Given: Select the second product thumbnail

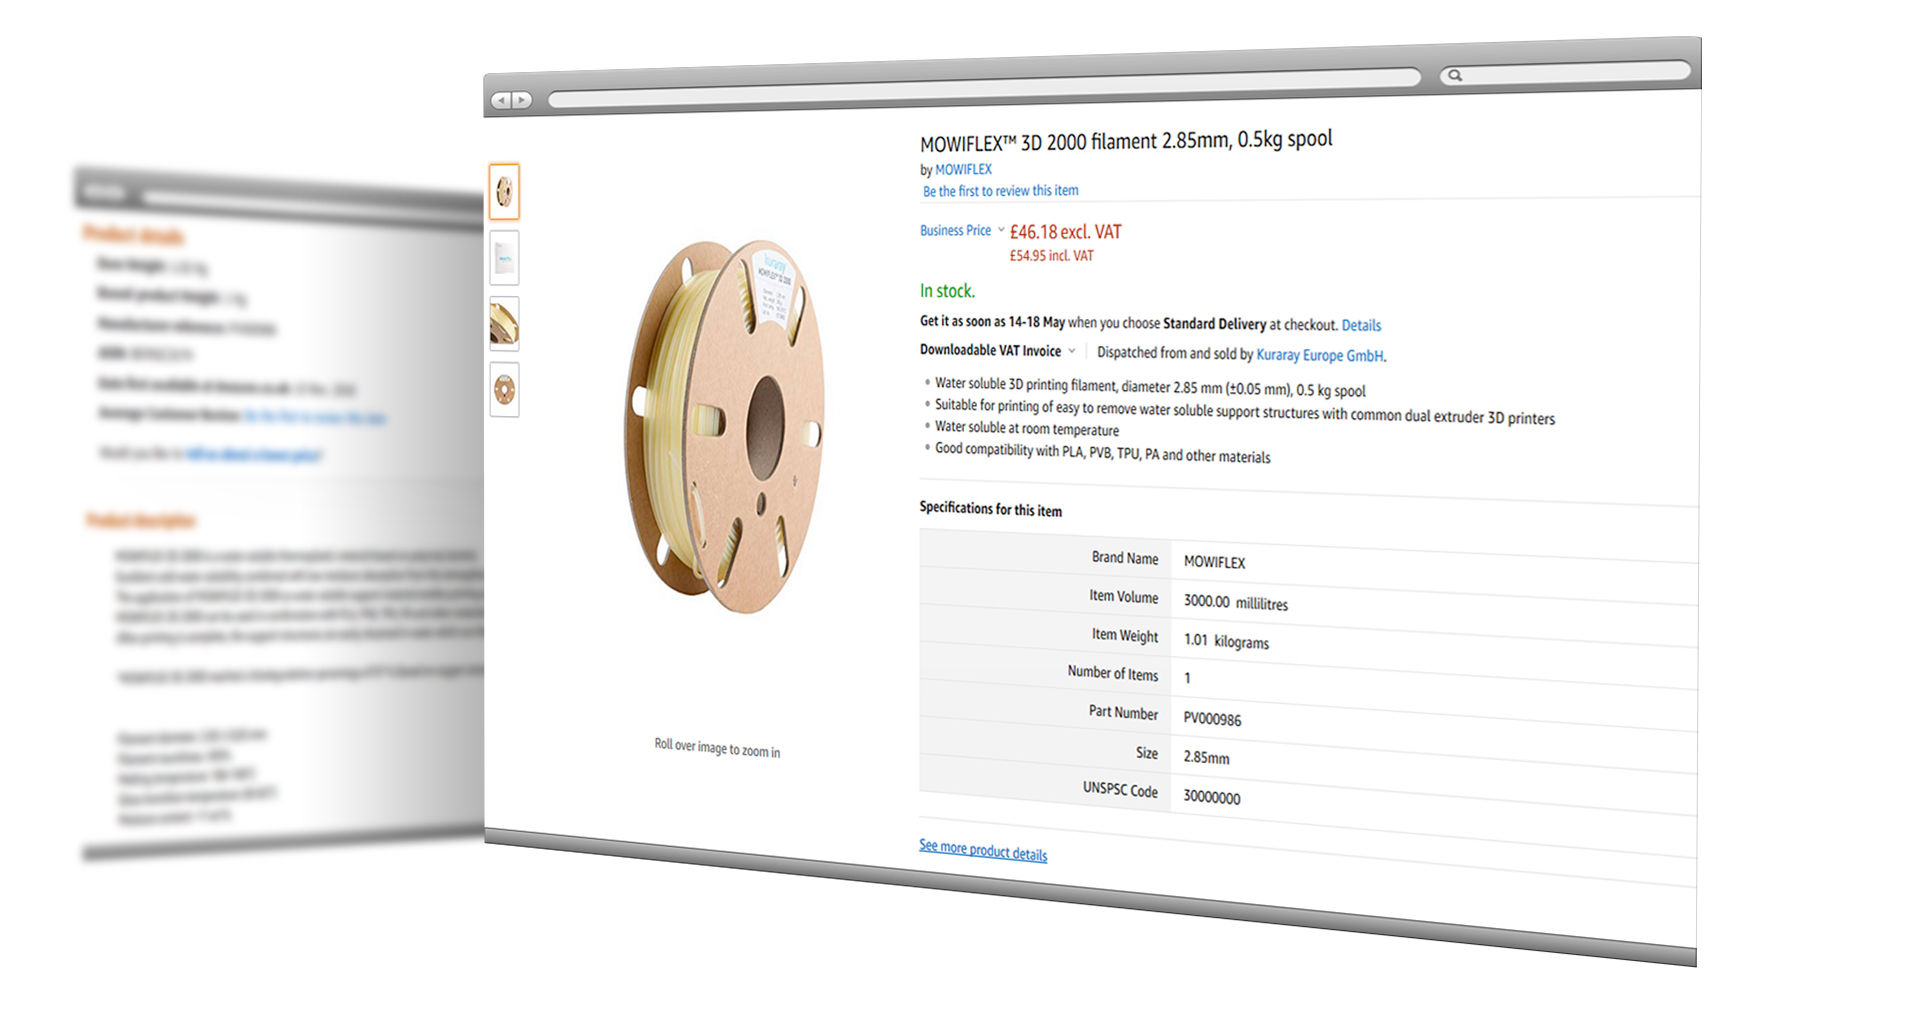Looking at the screenshot, I should pyautogui.click(x=504, y=258).
